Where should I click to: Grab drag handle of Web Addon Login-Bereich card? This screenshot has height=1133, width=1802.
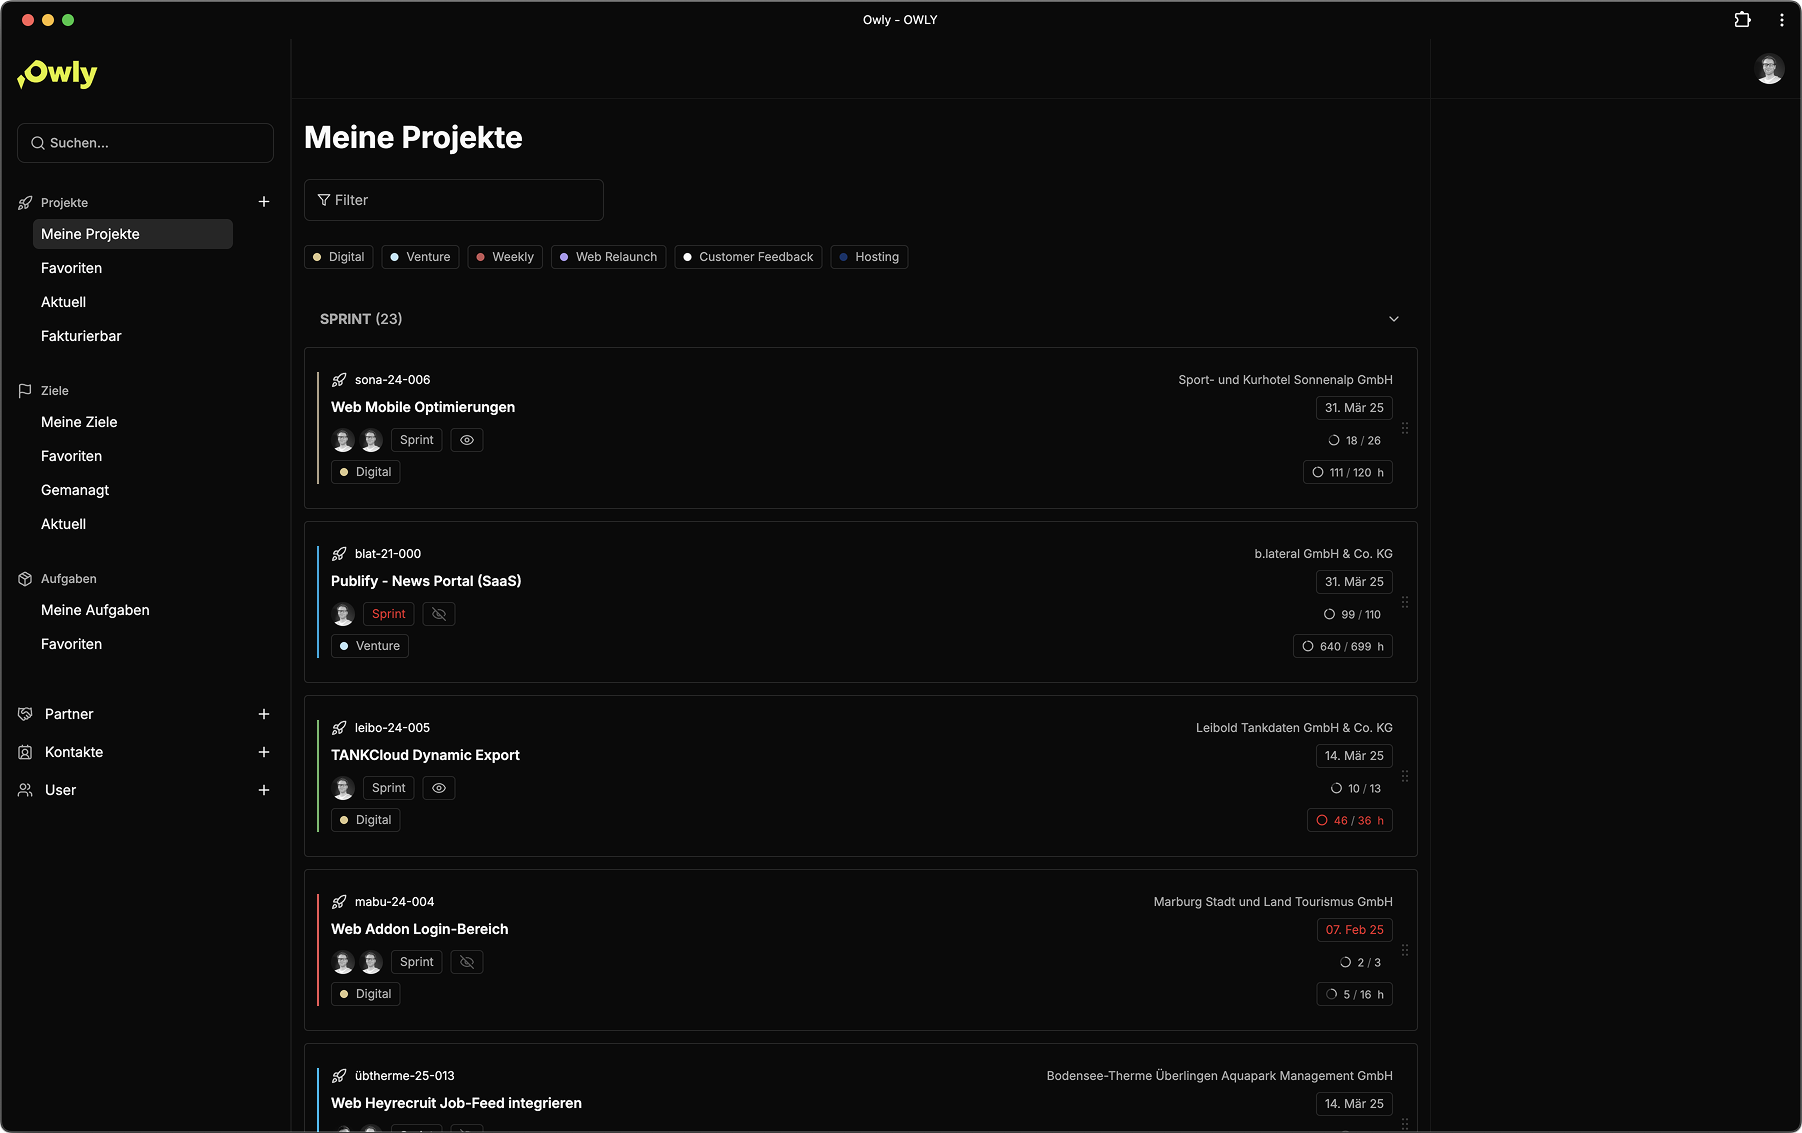click(x=1405, y=950)
